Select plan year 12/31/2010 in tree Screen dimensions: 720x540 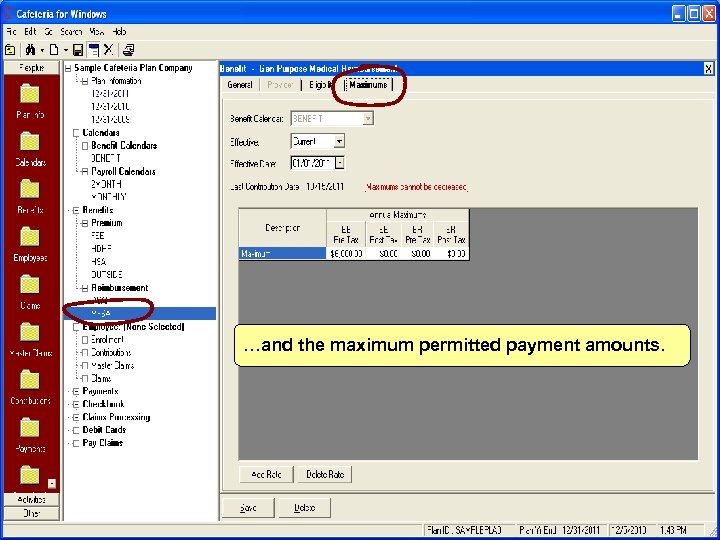(x=110, y=107)
